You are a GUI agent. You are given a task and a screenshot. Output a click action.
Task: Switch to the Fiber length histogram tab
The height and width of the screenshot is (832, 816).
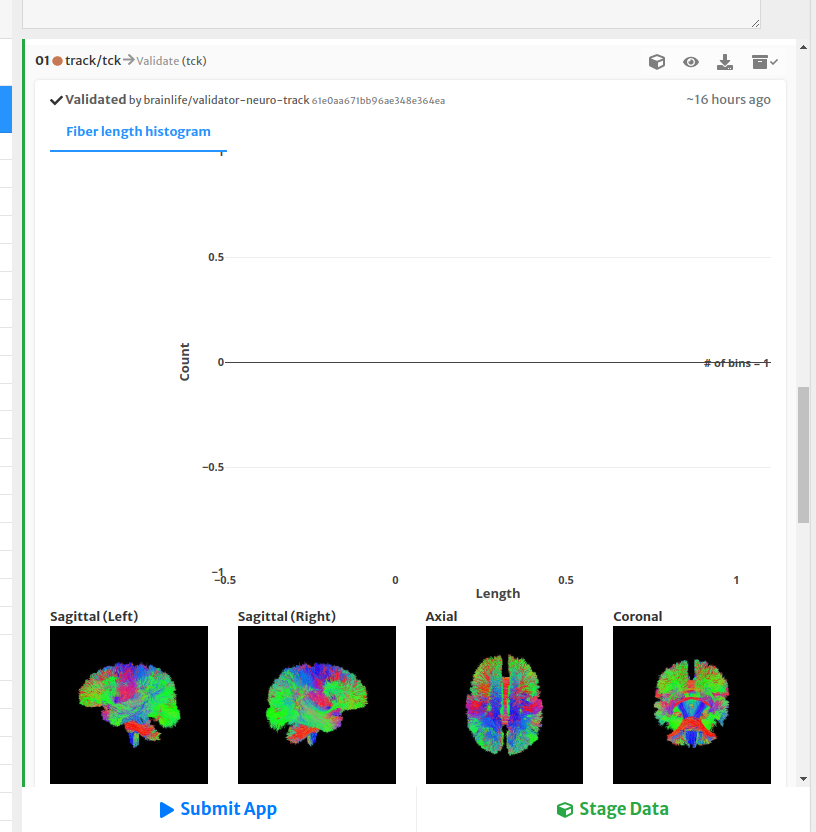coord(138,131)
